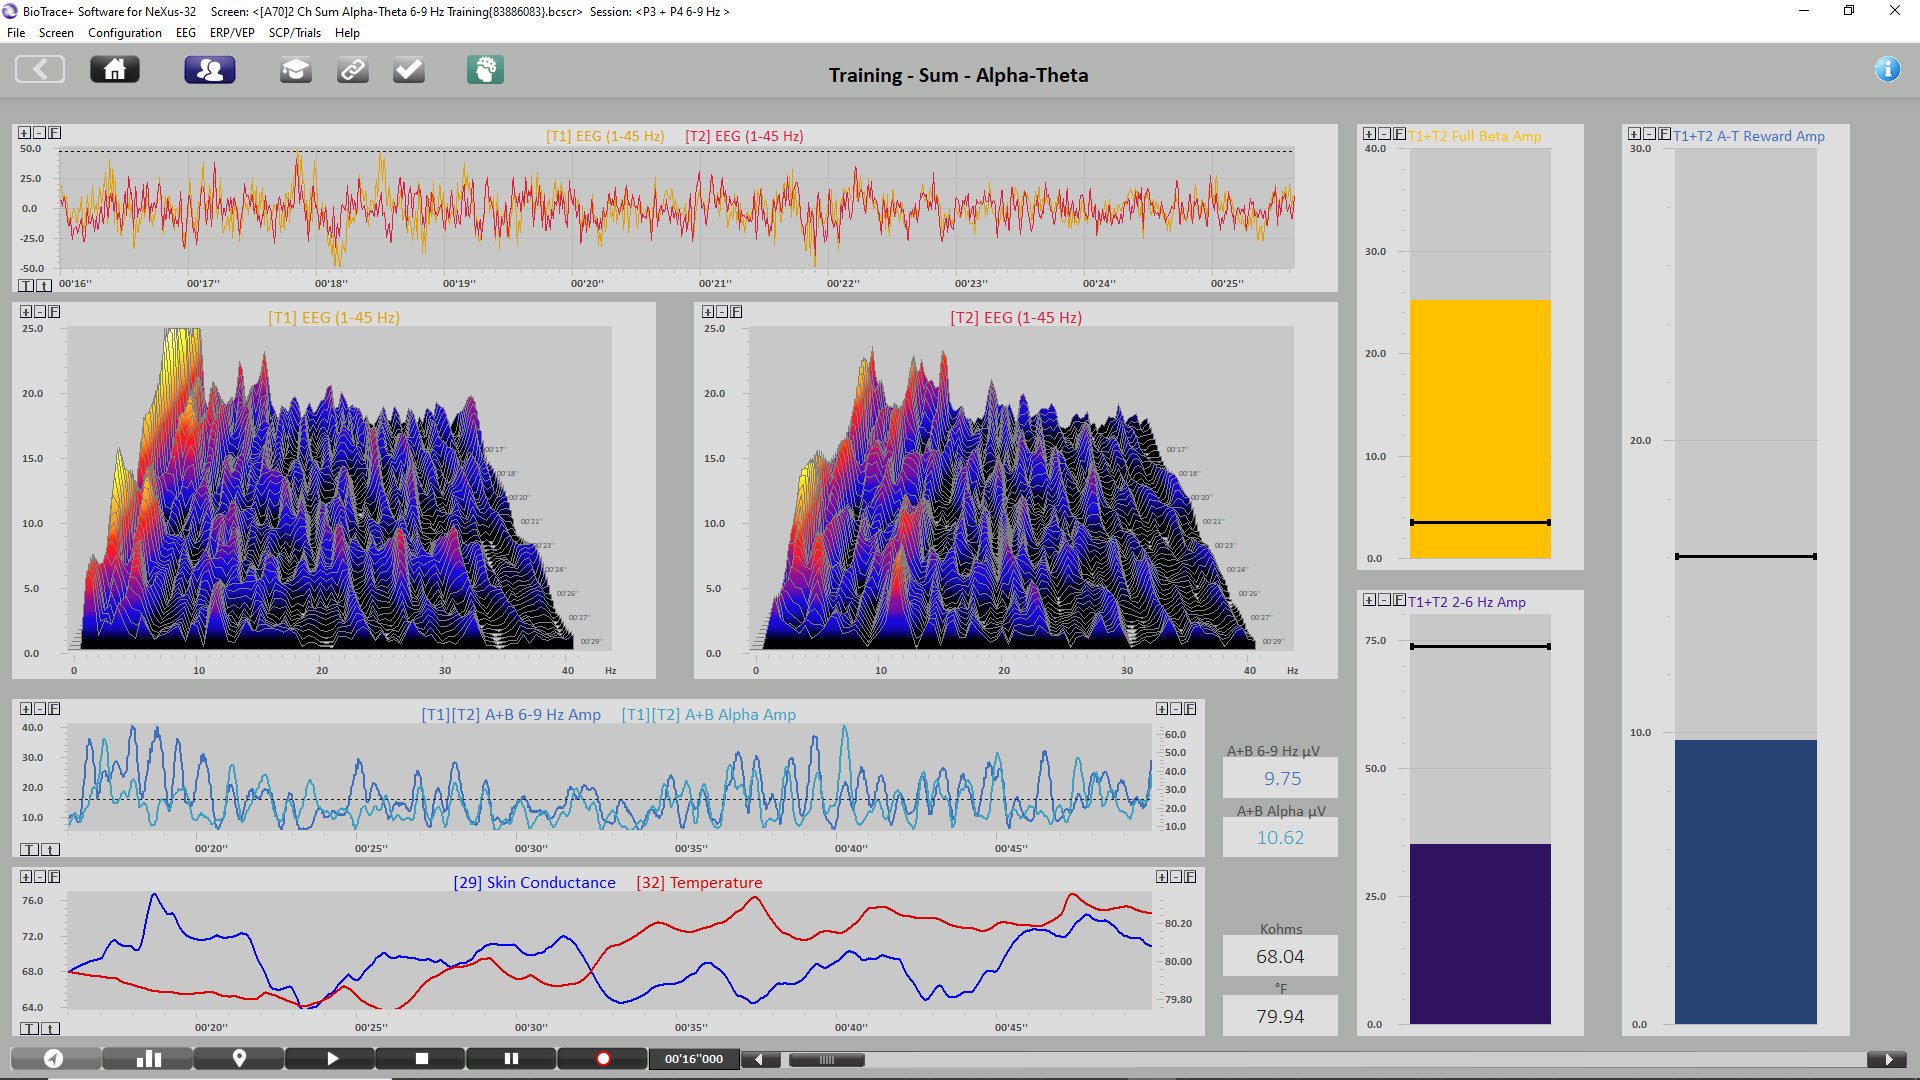Zoom in Skin Conductance chart left plus button
The width and height of the screenshot is (1920, 1080).
click(x=26, y=877)
